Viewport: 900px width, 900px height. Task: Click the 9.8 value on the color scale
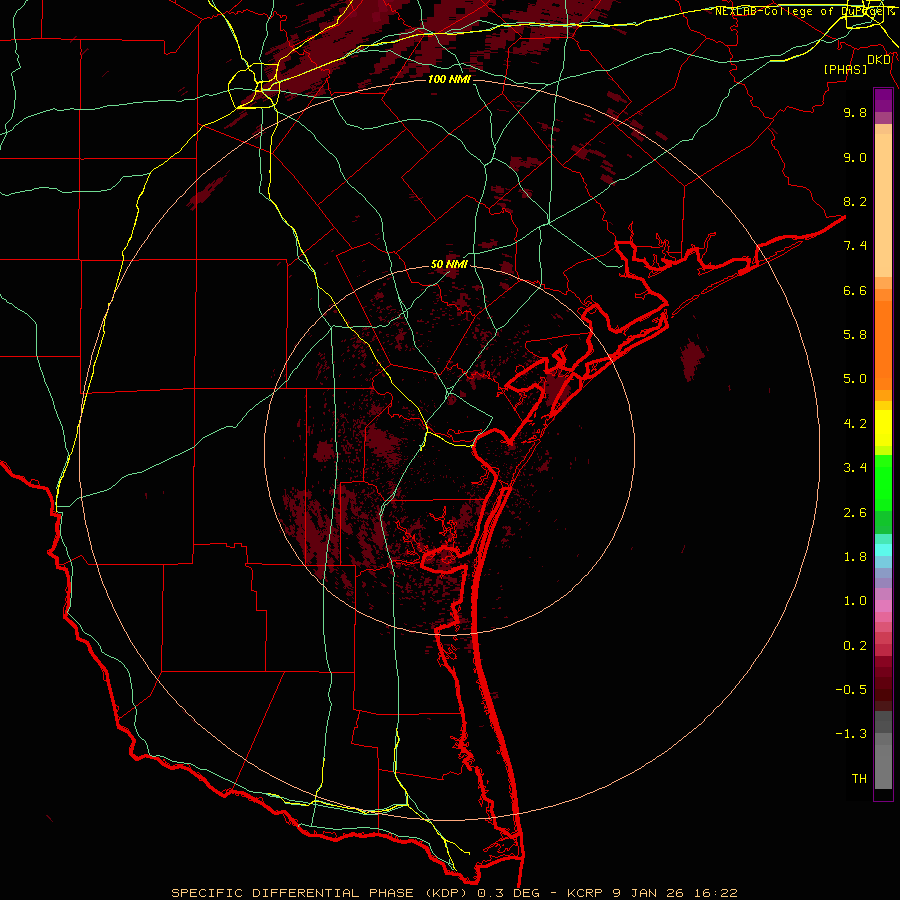(855, 112)
